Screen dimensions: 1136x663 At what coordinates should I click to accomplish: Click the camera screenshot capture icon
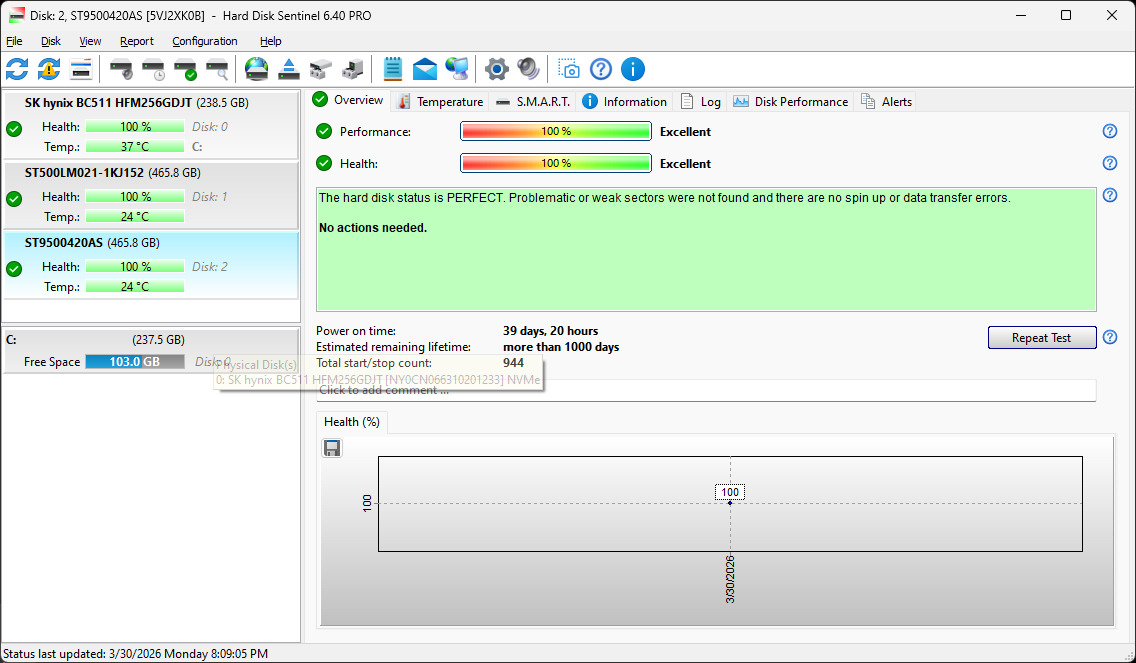(569, 70)
